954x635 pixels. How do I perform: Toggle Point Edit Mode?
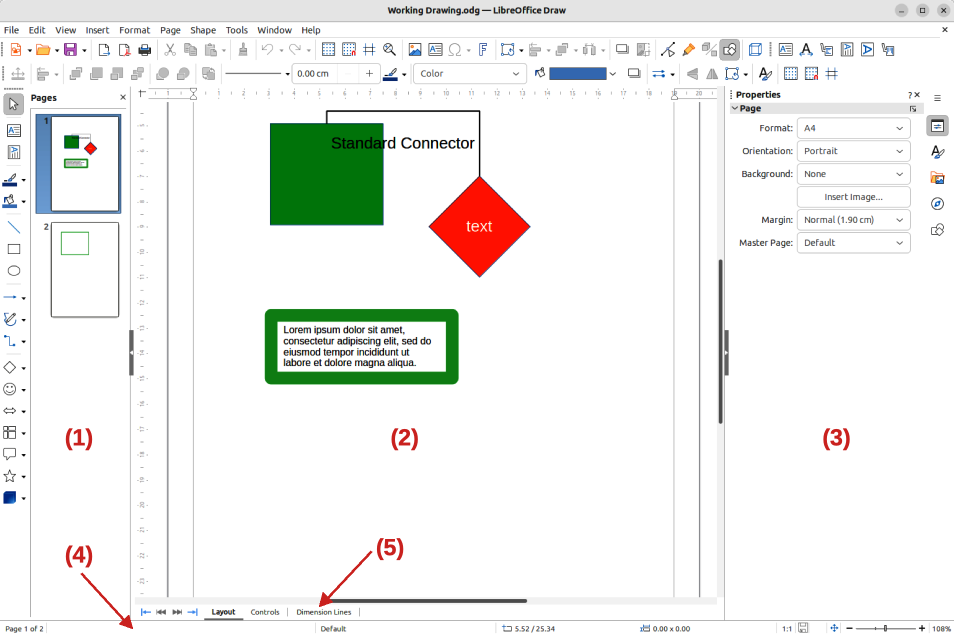pos(668,50)
